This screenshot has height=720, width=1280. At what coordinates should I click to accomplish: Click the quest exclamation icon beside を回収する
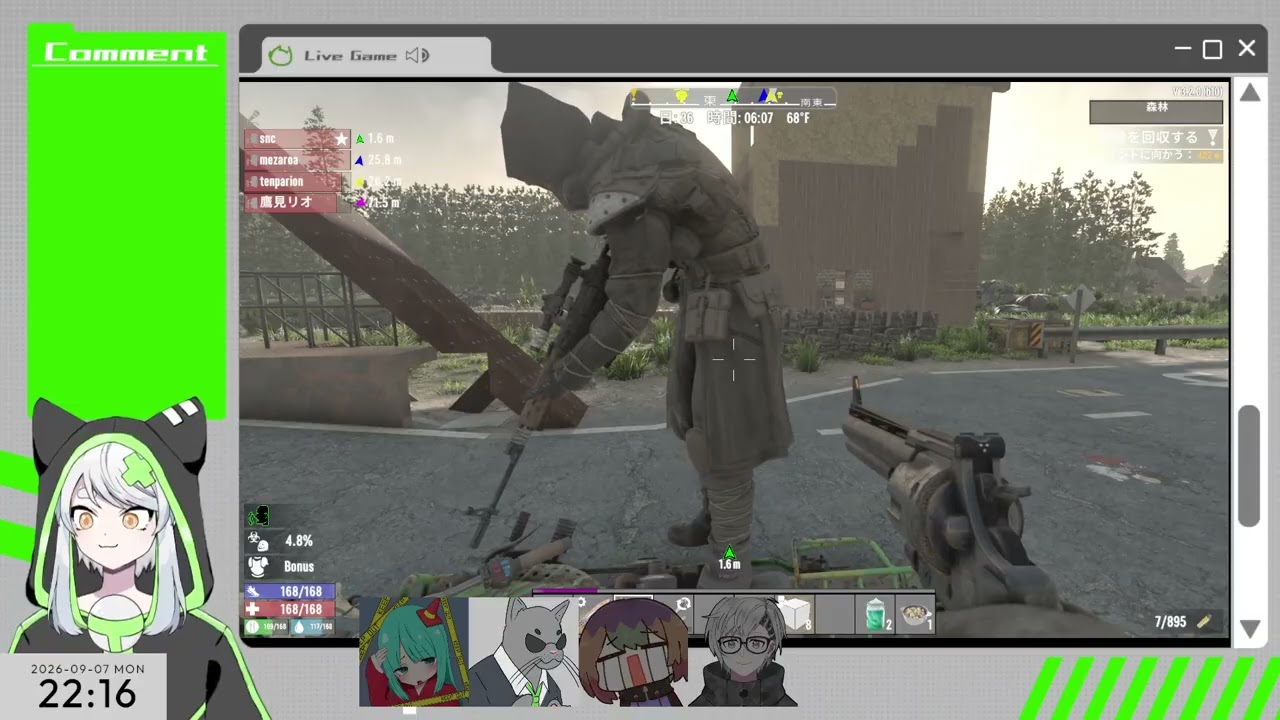tap(1213, 138)
